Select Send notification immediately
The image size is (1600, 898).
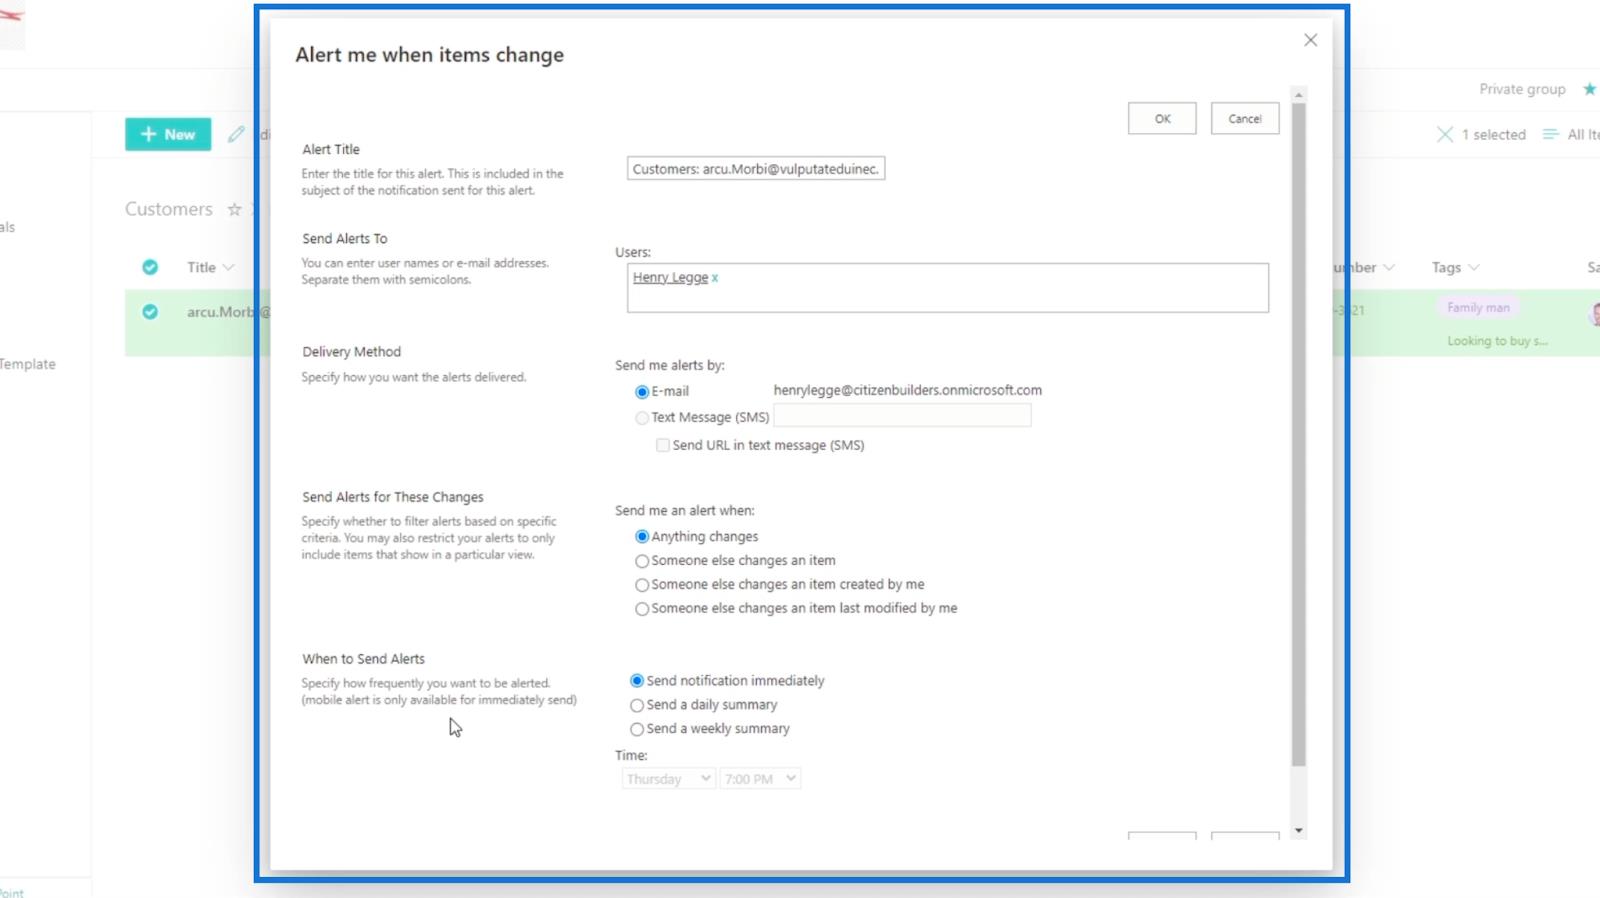[x=637, y=681]
